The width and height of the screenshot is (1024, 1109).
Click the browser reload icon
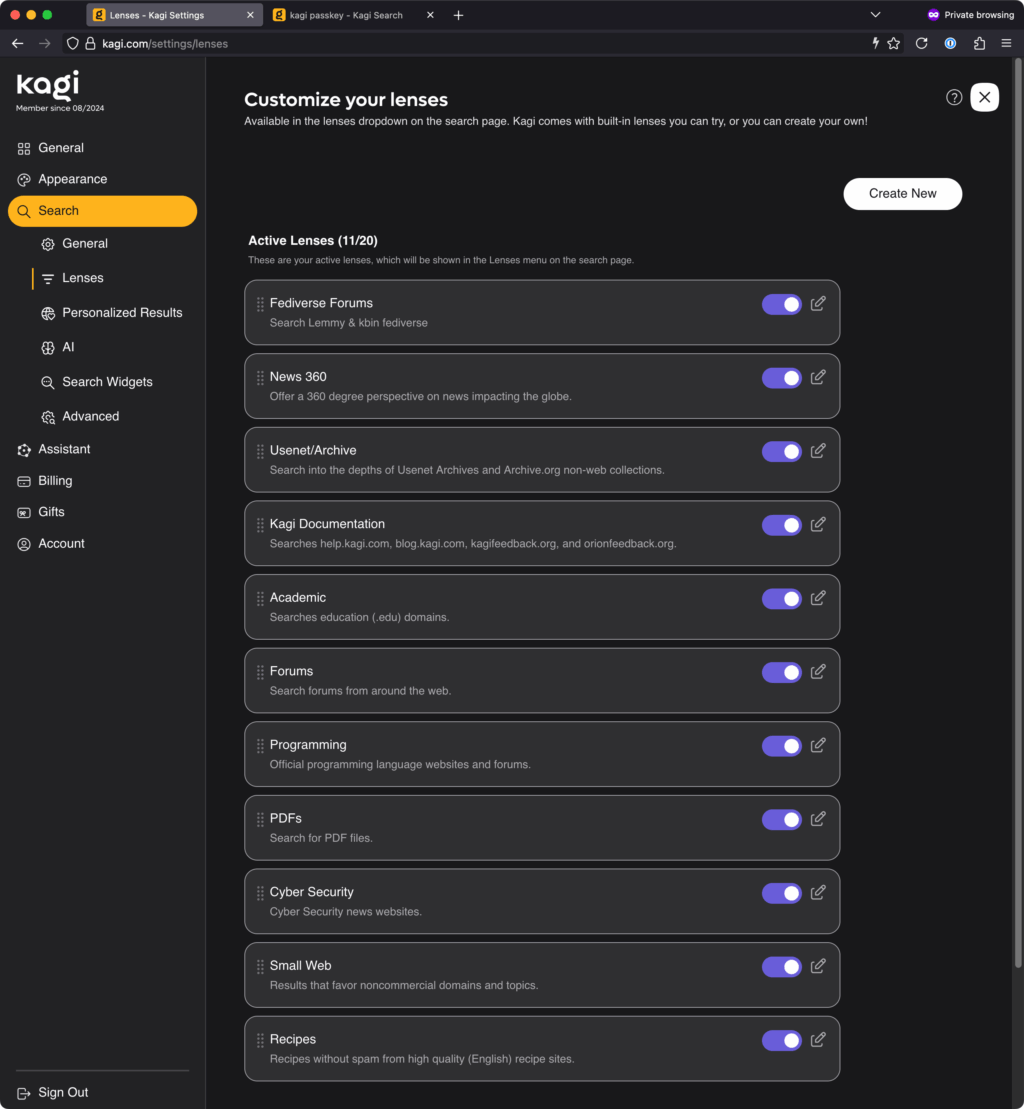coord(921,44)
